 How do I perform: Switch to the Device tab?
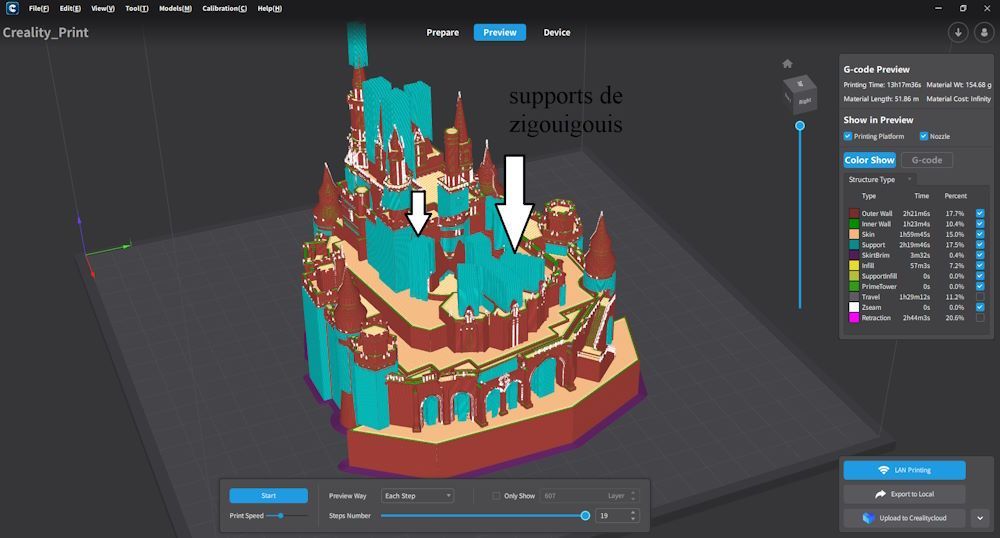pos(557,33)
